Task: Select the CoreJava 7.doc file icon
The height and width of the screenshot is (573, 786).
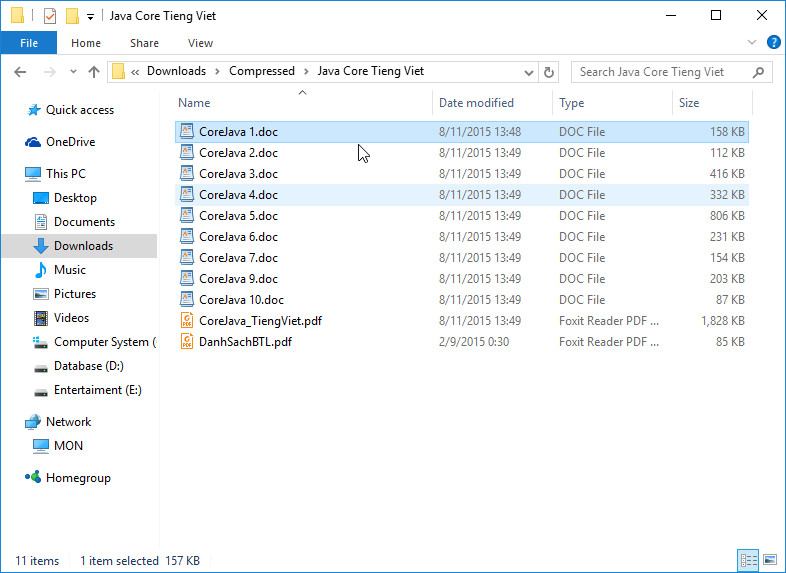Action: click(187, 258)
